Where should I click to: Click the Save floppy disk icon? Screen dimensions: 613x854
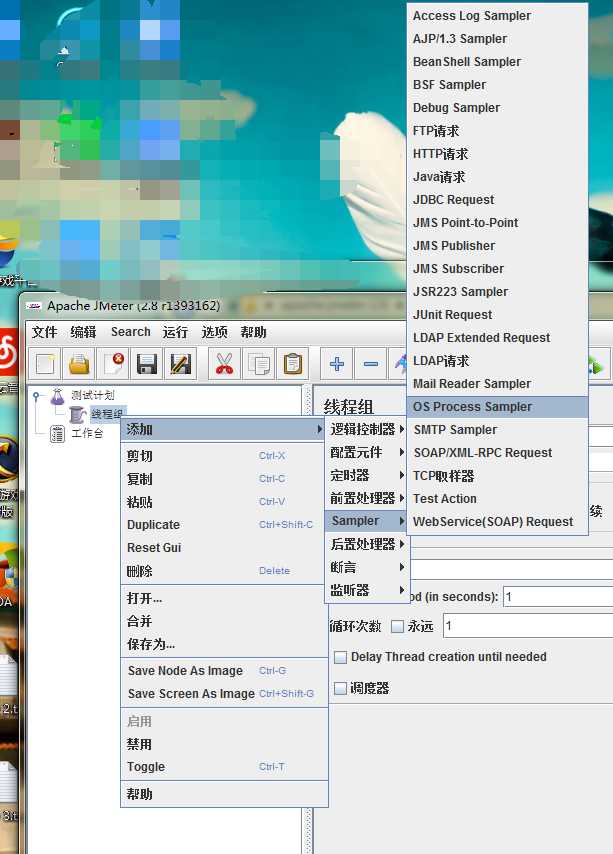coord(147,363)
